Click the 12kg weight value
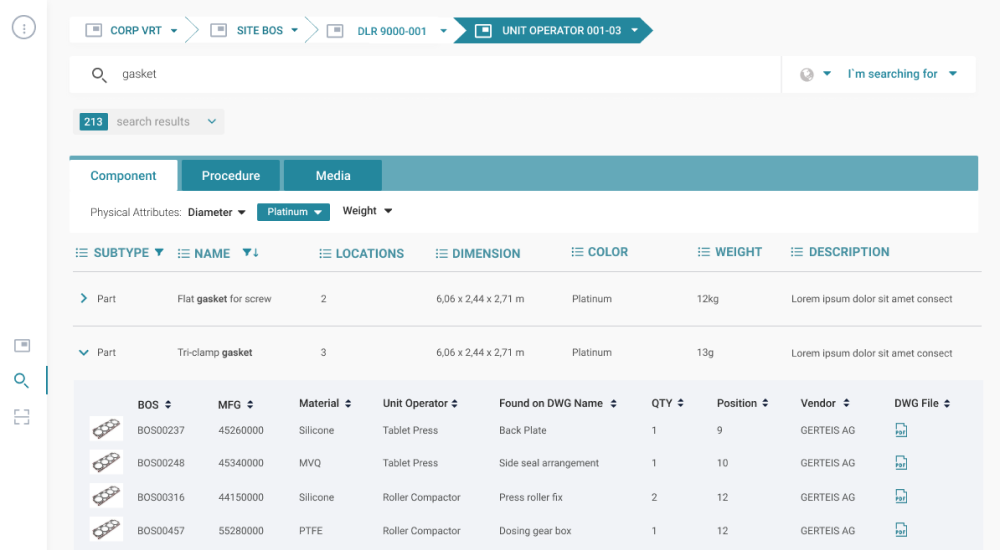Viewport: 1000px width, 550px height. (x=708, y=299)
